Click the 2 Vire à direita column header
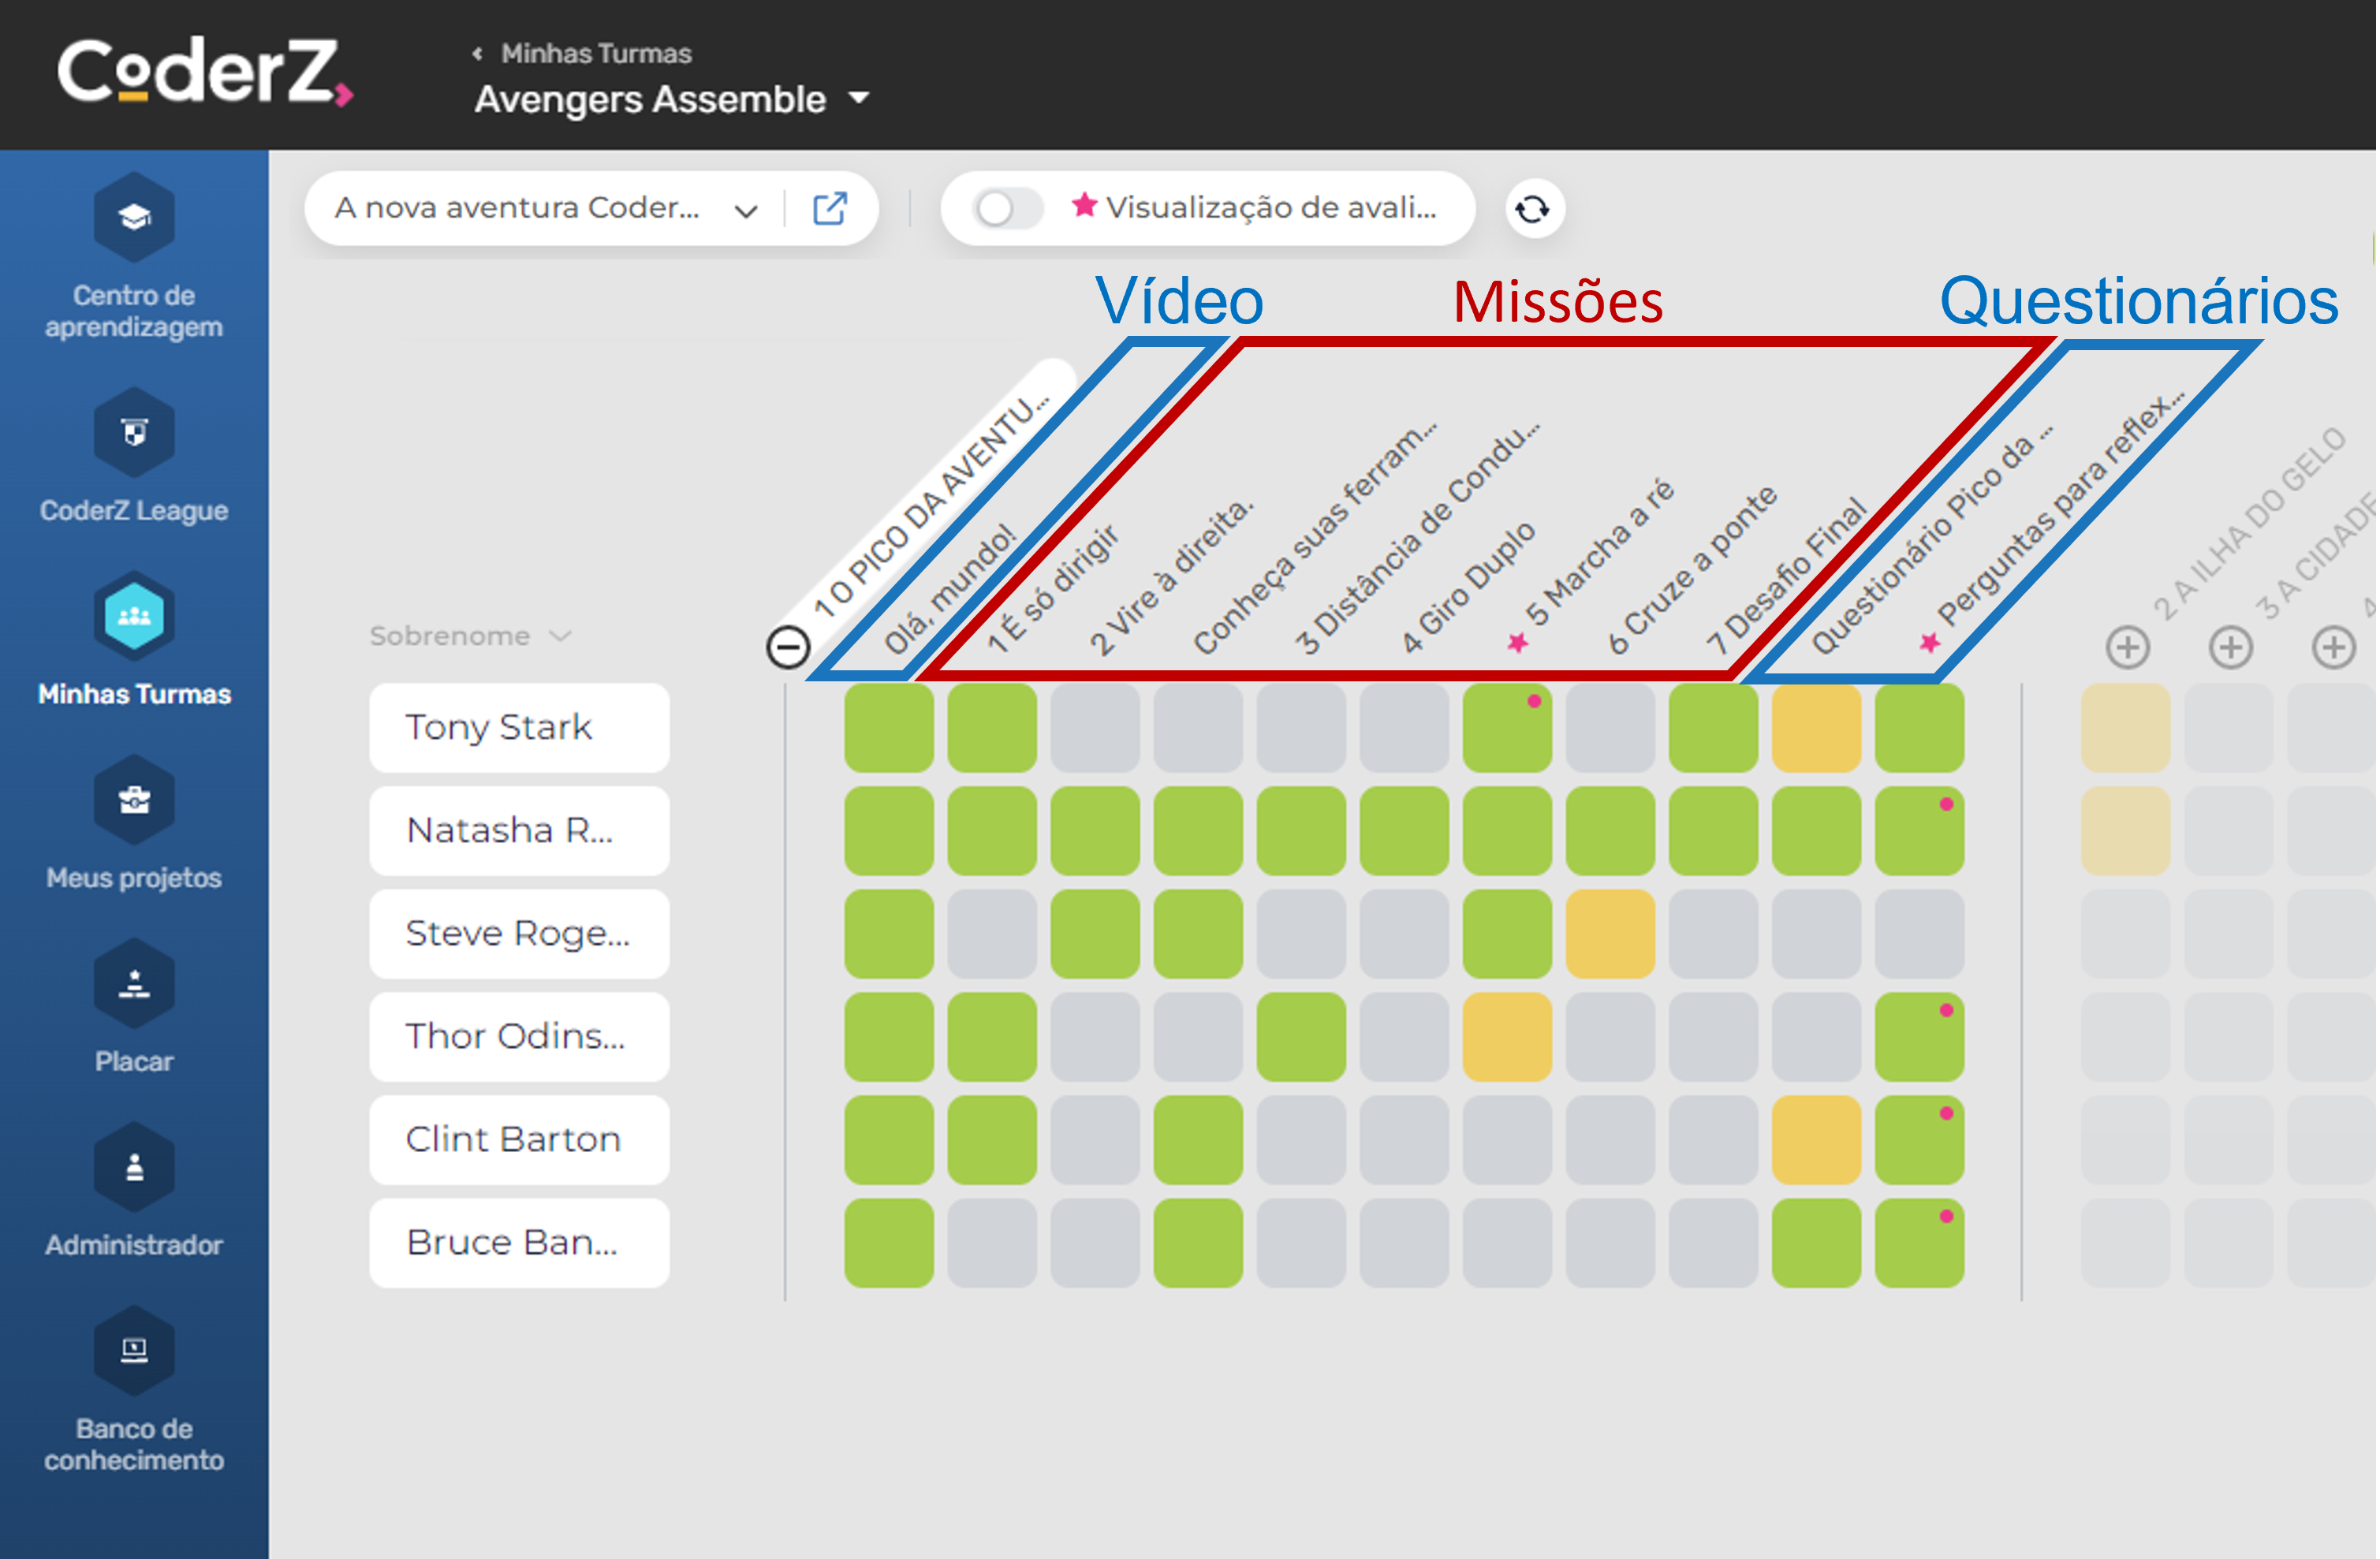This screenshot has width=2380, height=1559. click(x=1172, y=576)
